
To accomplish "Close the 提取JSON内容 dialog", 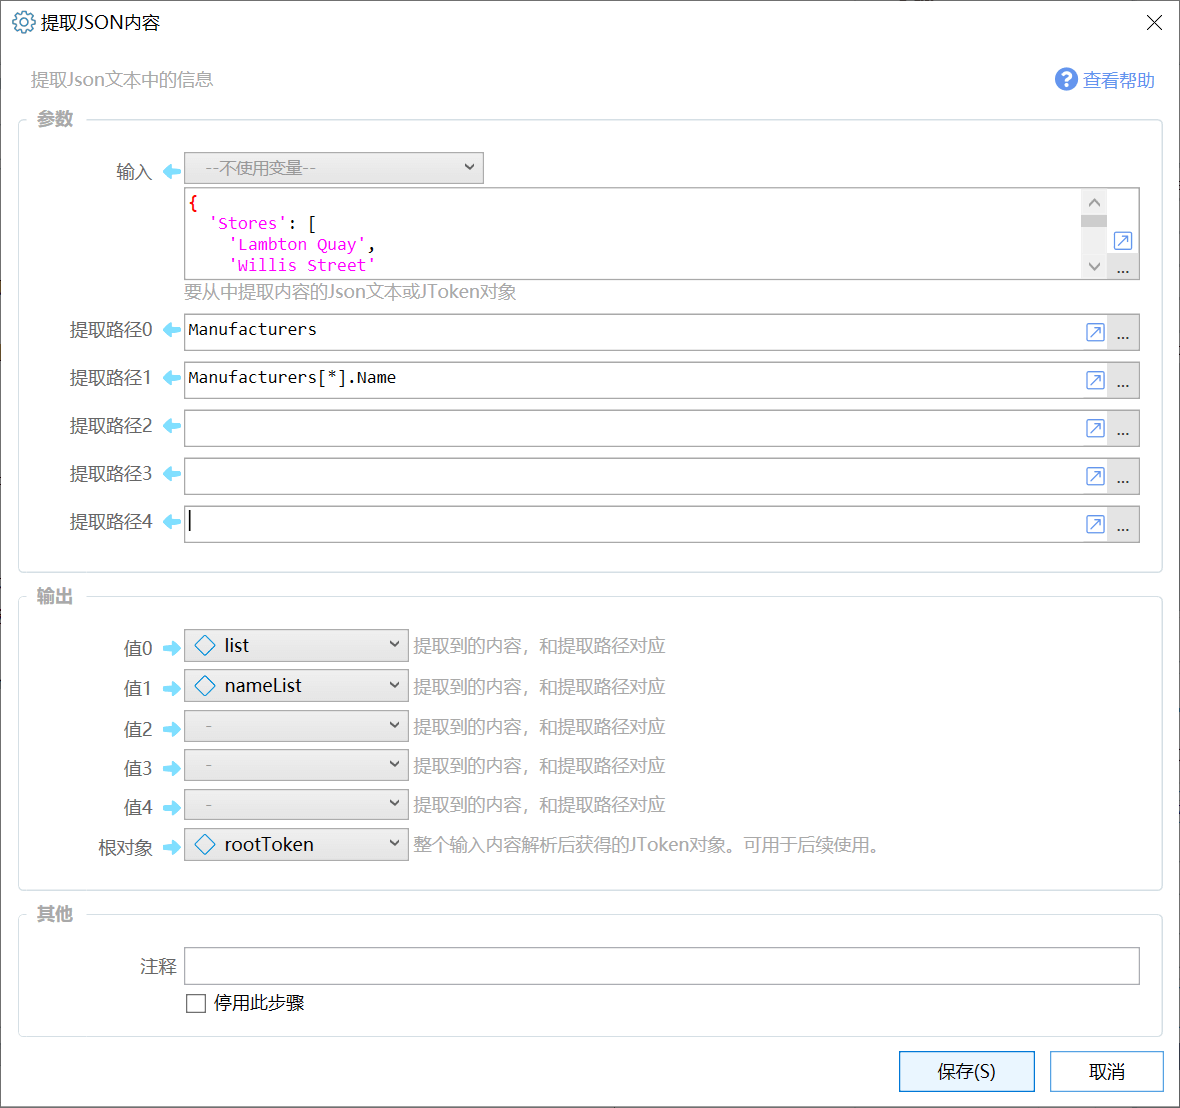I will tap(1154, 23).
